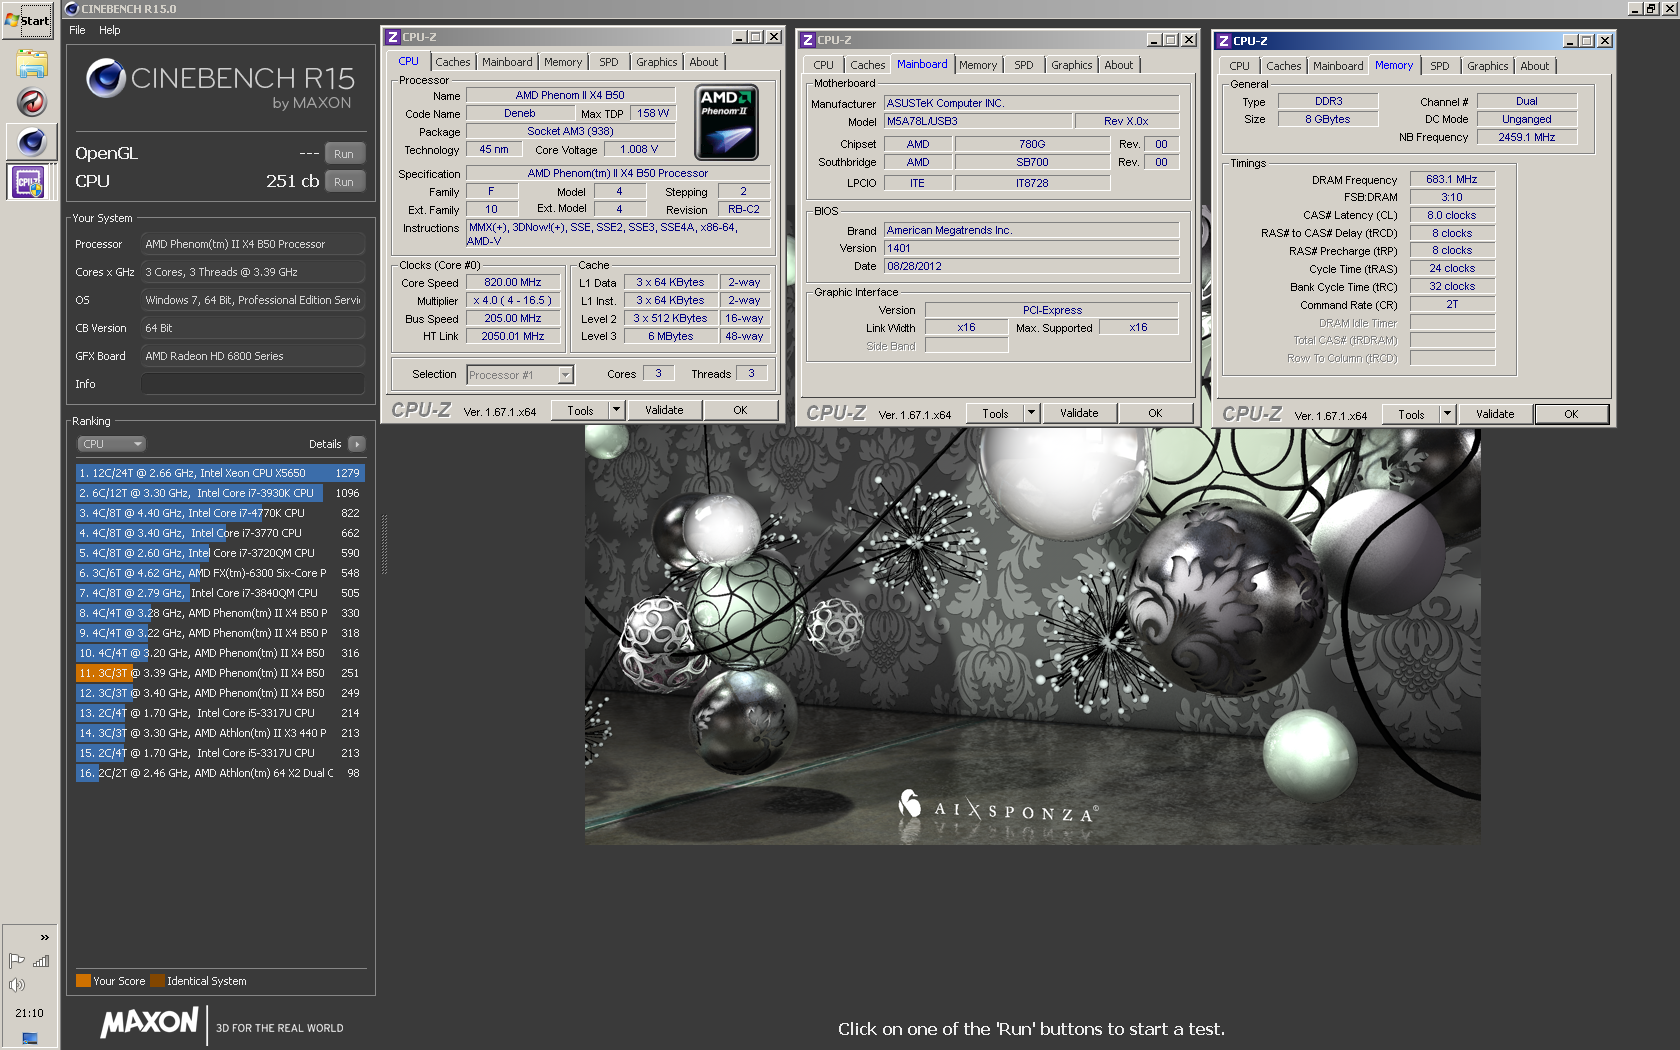The image size is (1680, 1050).
Task: Click the Cinebench R15 logo sphere
Action: coord(105,78)
